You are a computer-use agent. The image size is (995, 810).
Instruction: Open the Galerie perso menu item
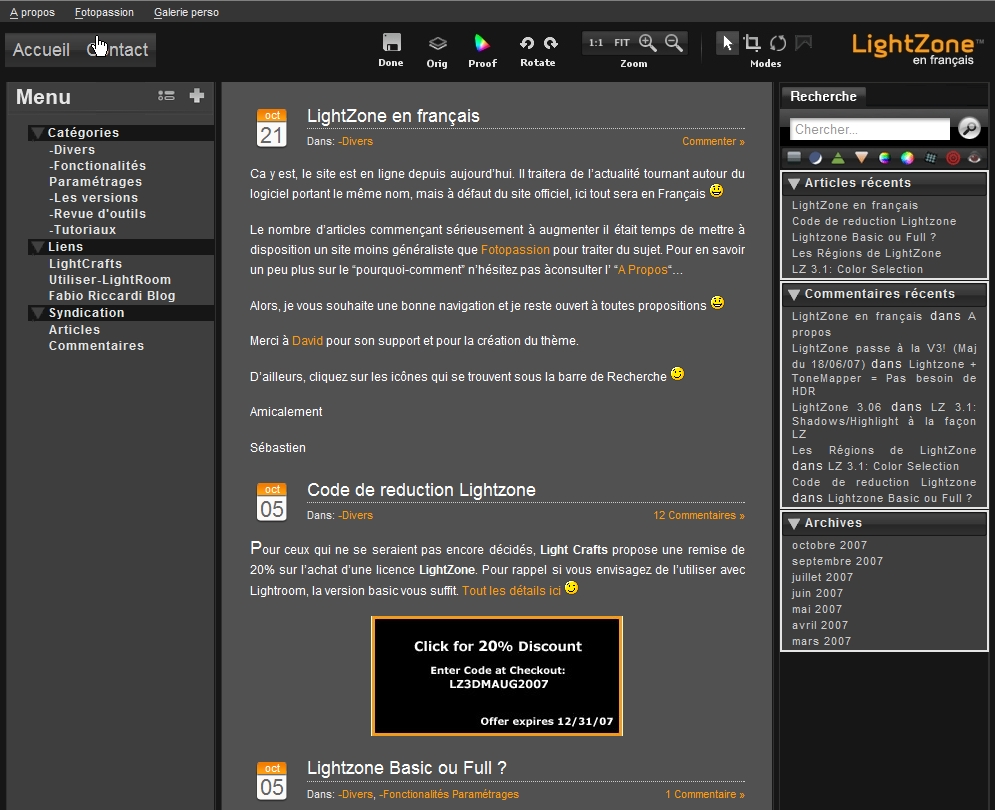tap(186, 12)
